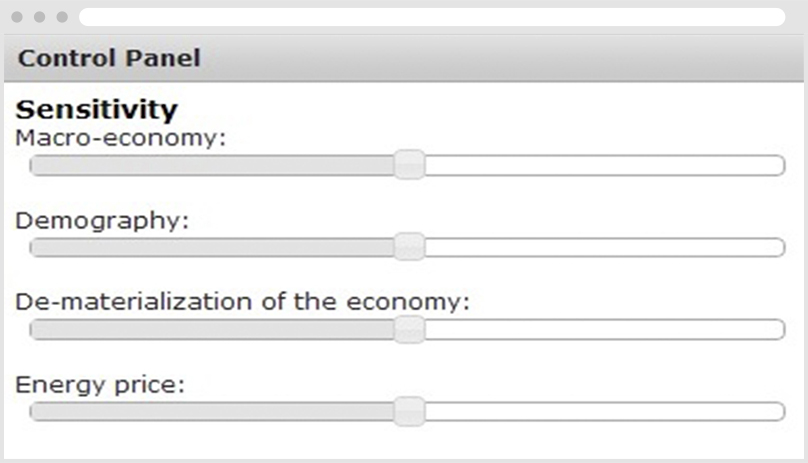Click the Macro-economy slider handle
Screen dimensions: 808x463
point(408,165)
